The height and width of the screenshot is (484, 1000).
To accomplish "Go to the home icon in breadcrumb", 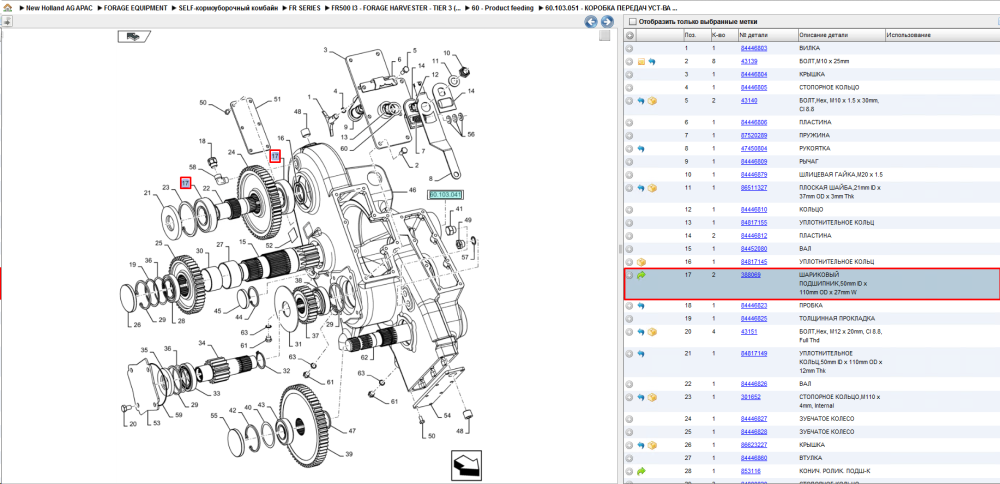I will click(6, 8).
